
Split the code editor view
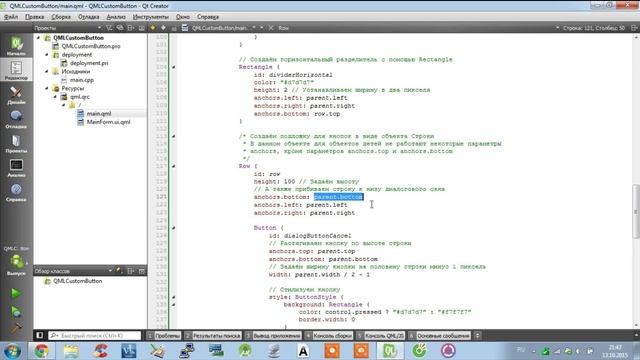click(x=634, y=28)
